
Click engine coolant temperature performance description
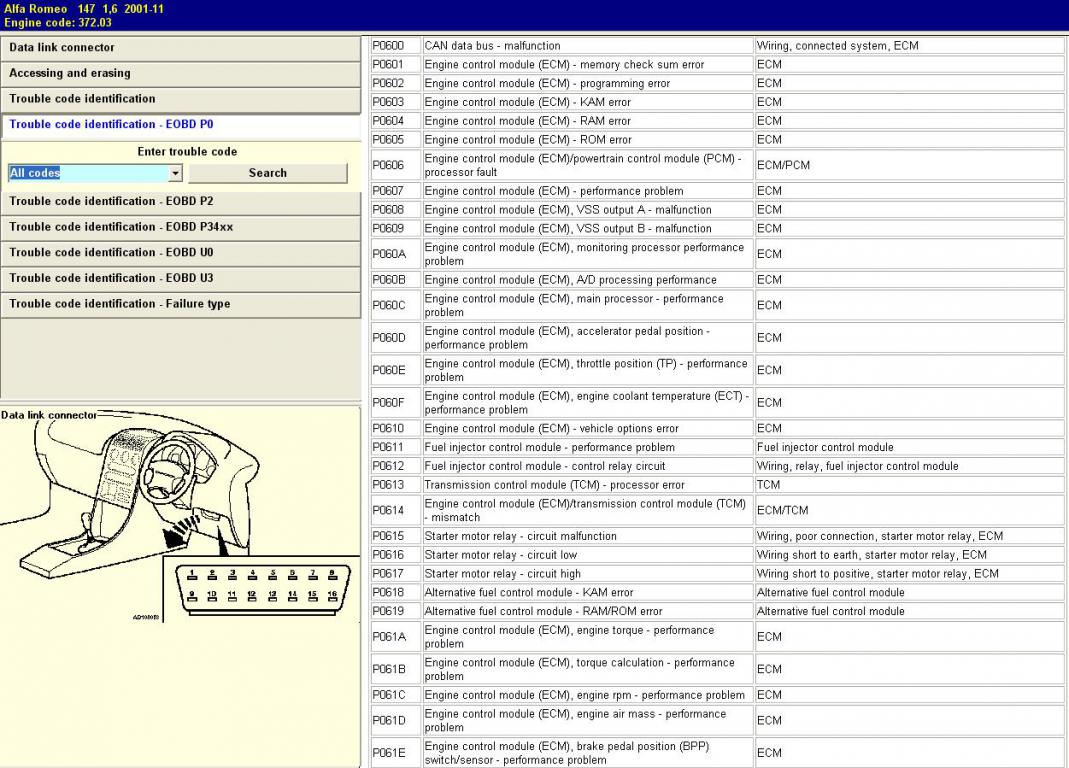click(x=587, y=402)
